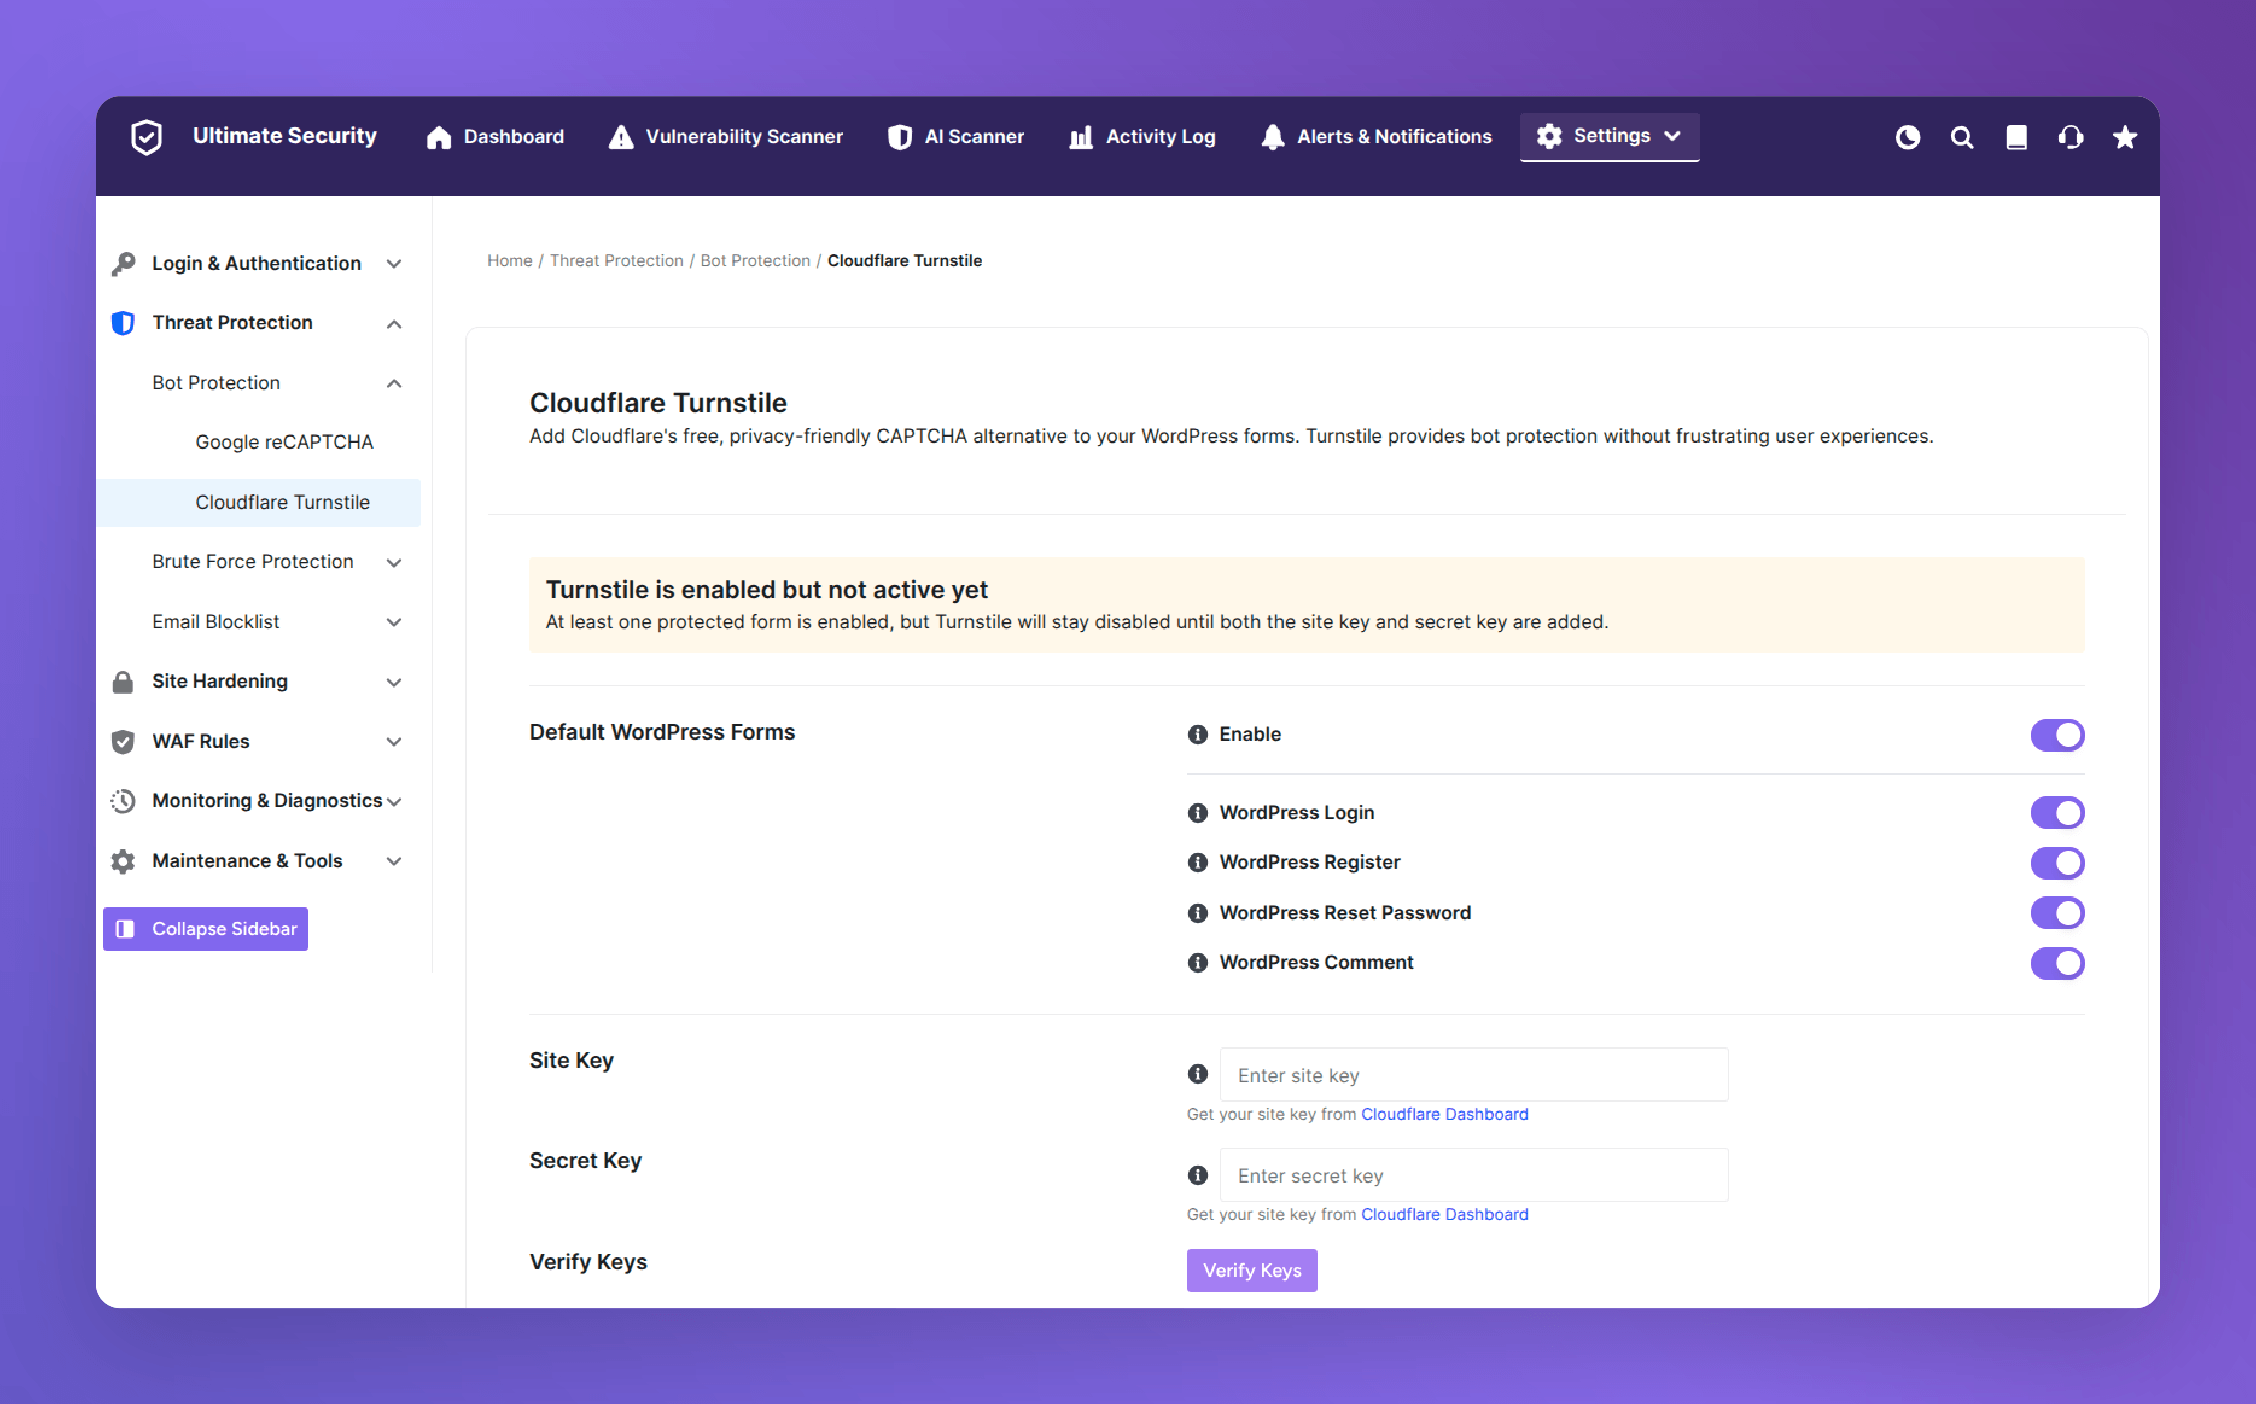Click the shield-check icon beside WAF Rules

pos(123,742)
